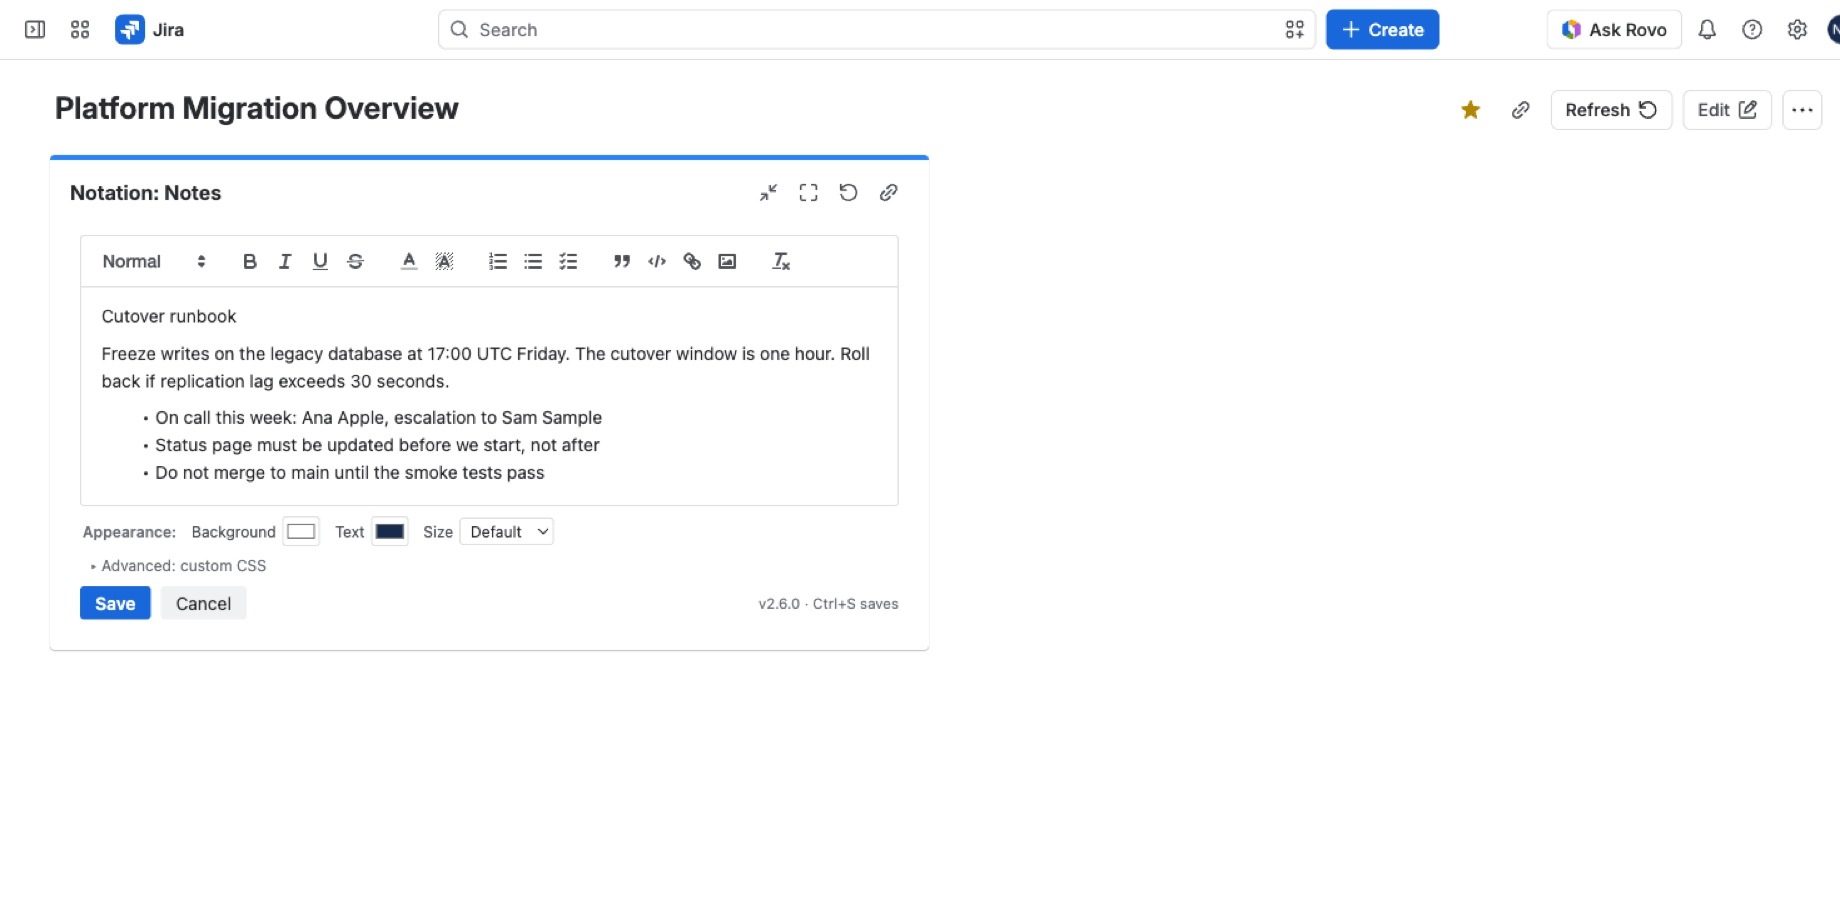The image size is (1840, 900).
Task: Star the Platform Migration Overview dashboard
Action: (x=1470, y=110)
